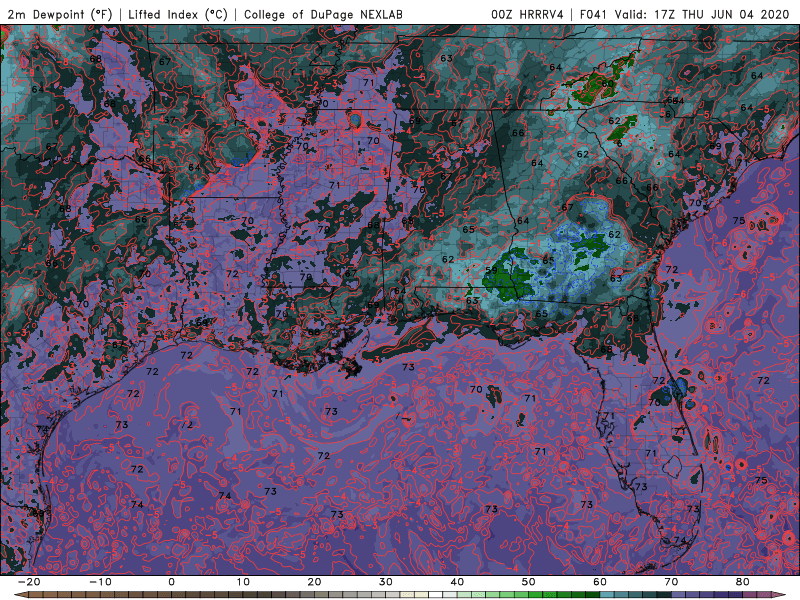This screenshot has height=600, width=800.
Task: Click the white colorbar segment between 30 and 40
Action: click(436, 595)
